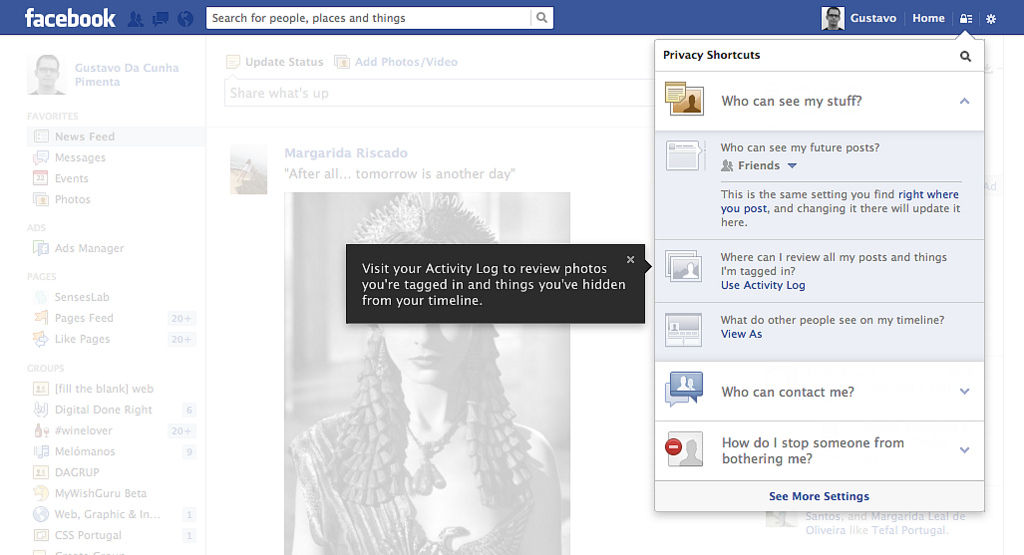Click the Activity Log review photos icon
The image size is (1024, 555).
684,266
